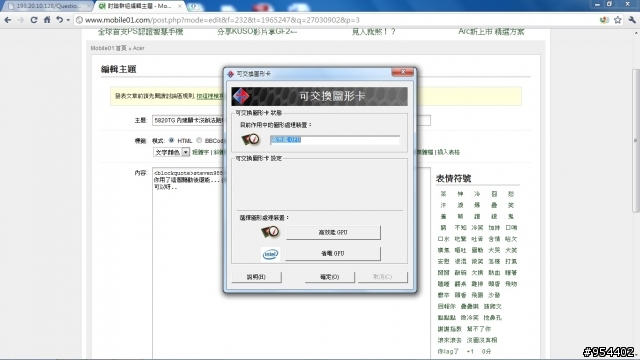This screenshot has width=640, height=360.
Task: Click the power-saving GPU button next to Intel logo
Action: 333,253
